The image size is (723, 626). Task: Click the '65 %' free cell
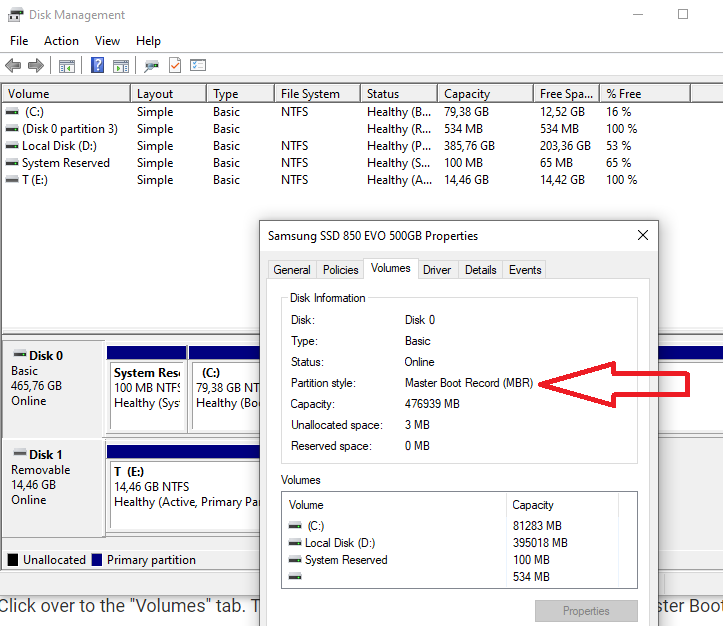(618, 163)
